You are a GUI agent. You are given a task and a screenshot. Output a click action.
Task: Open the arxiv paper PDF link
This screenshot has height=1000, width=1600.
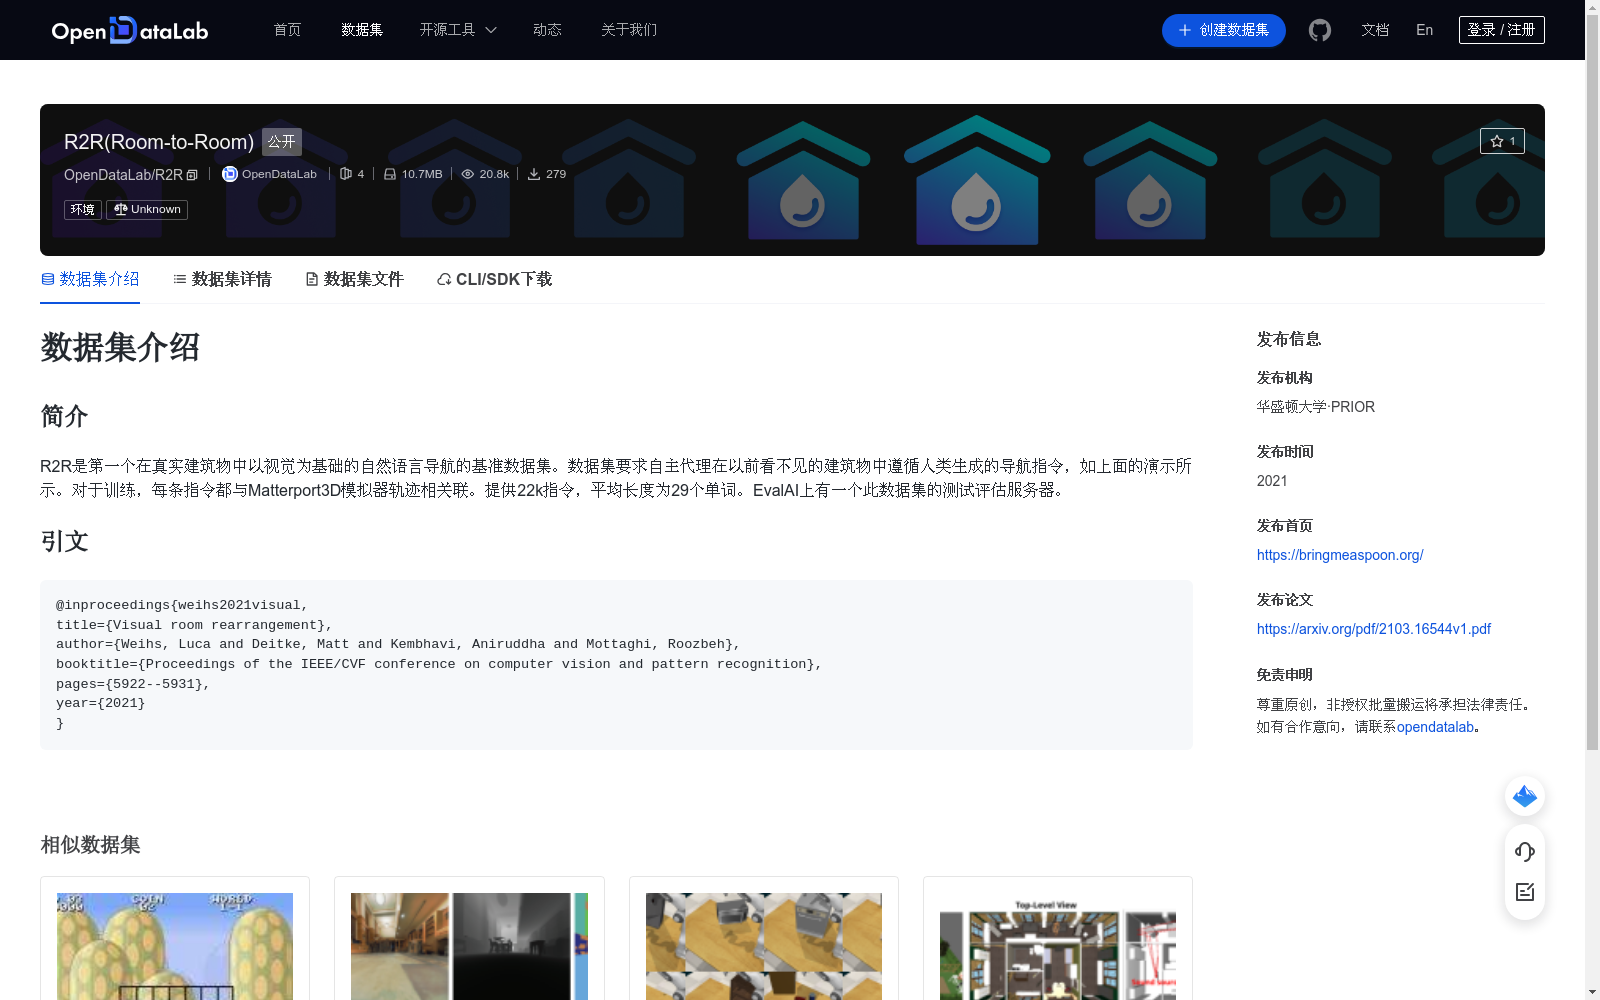coord(1374,629)
